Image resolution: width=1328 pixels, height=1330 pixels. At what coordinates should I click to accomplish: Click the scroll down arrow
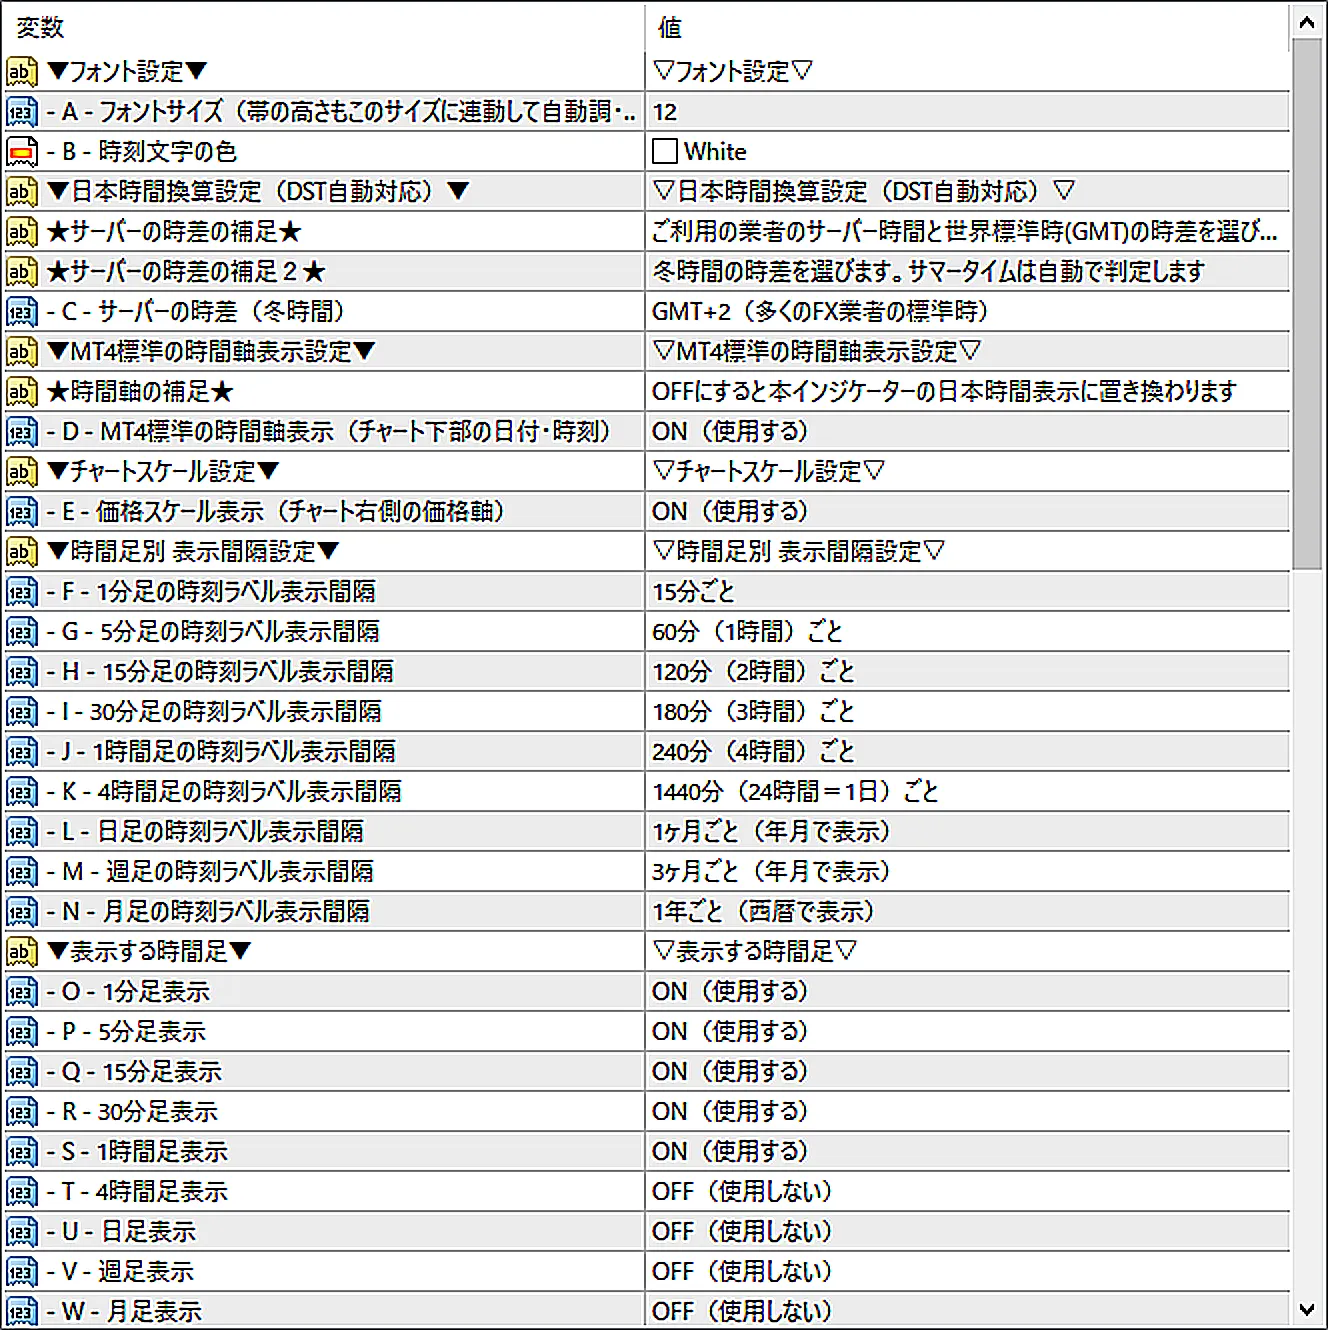[1307, 1309]
